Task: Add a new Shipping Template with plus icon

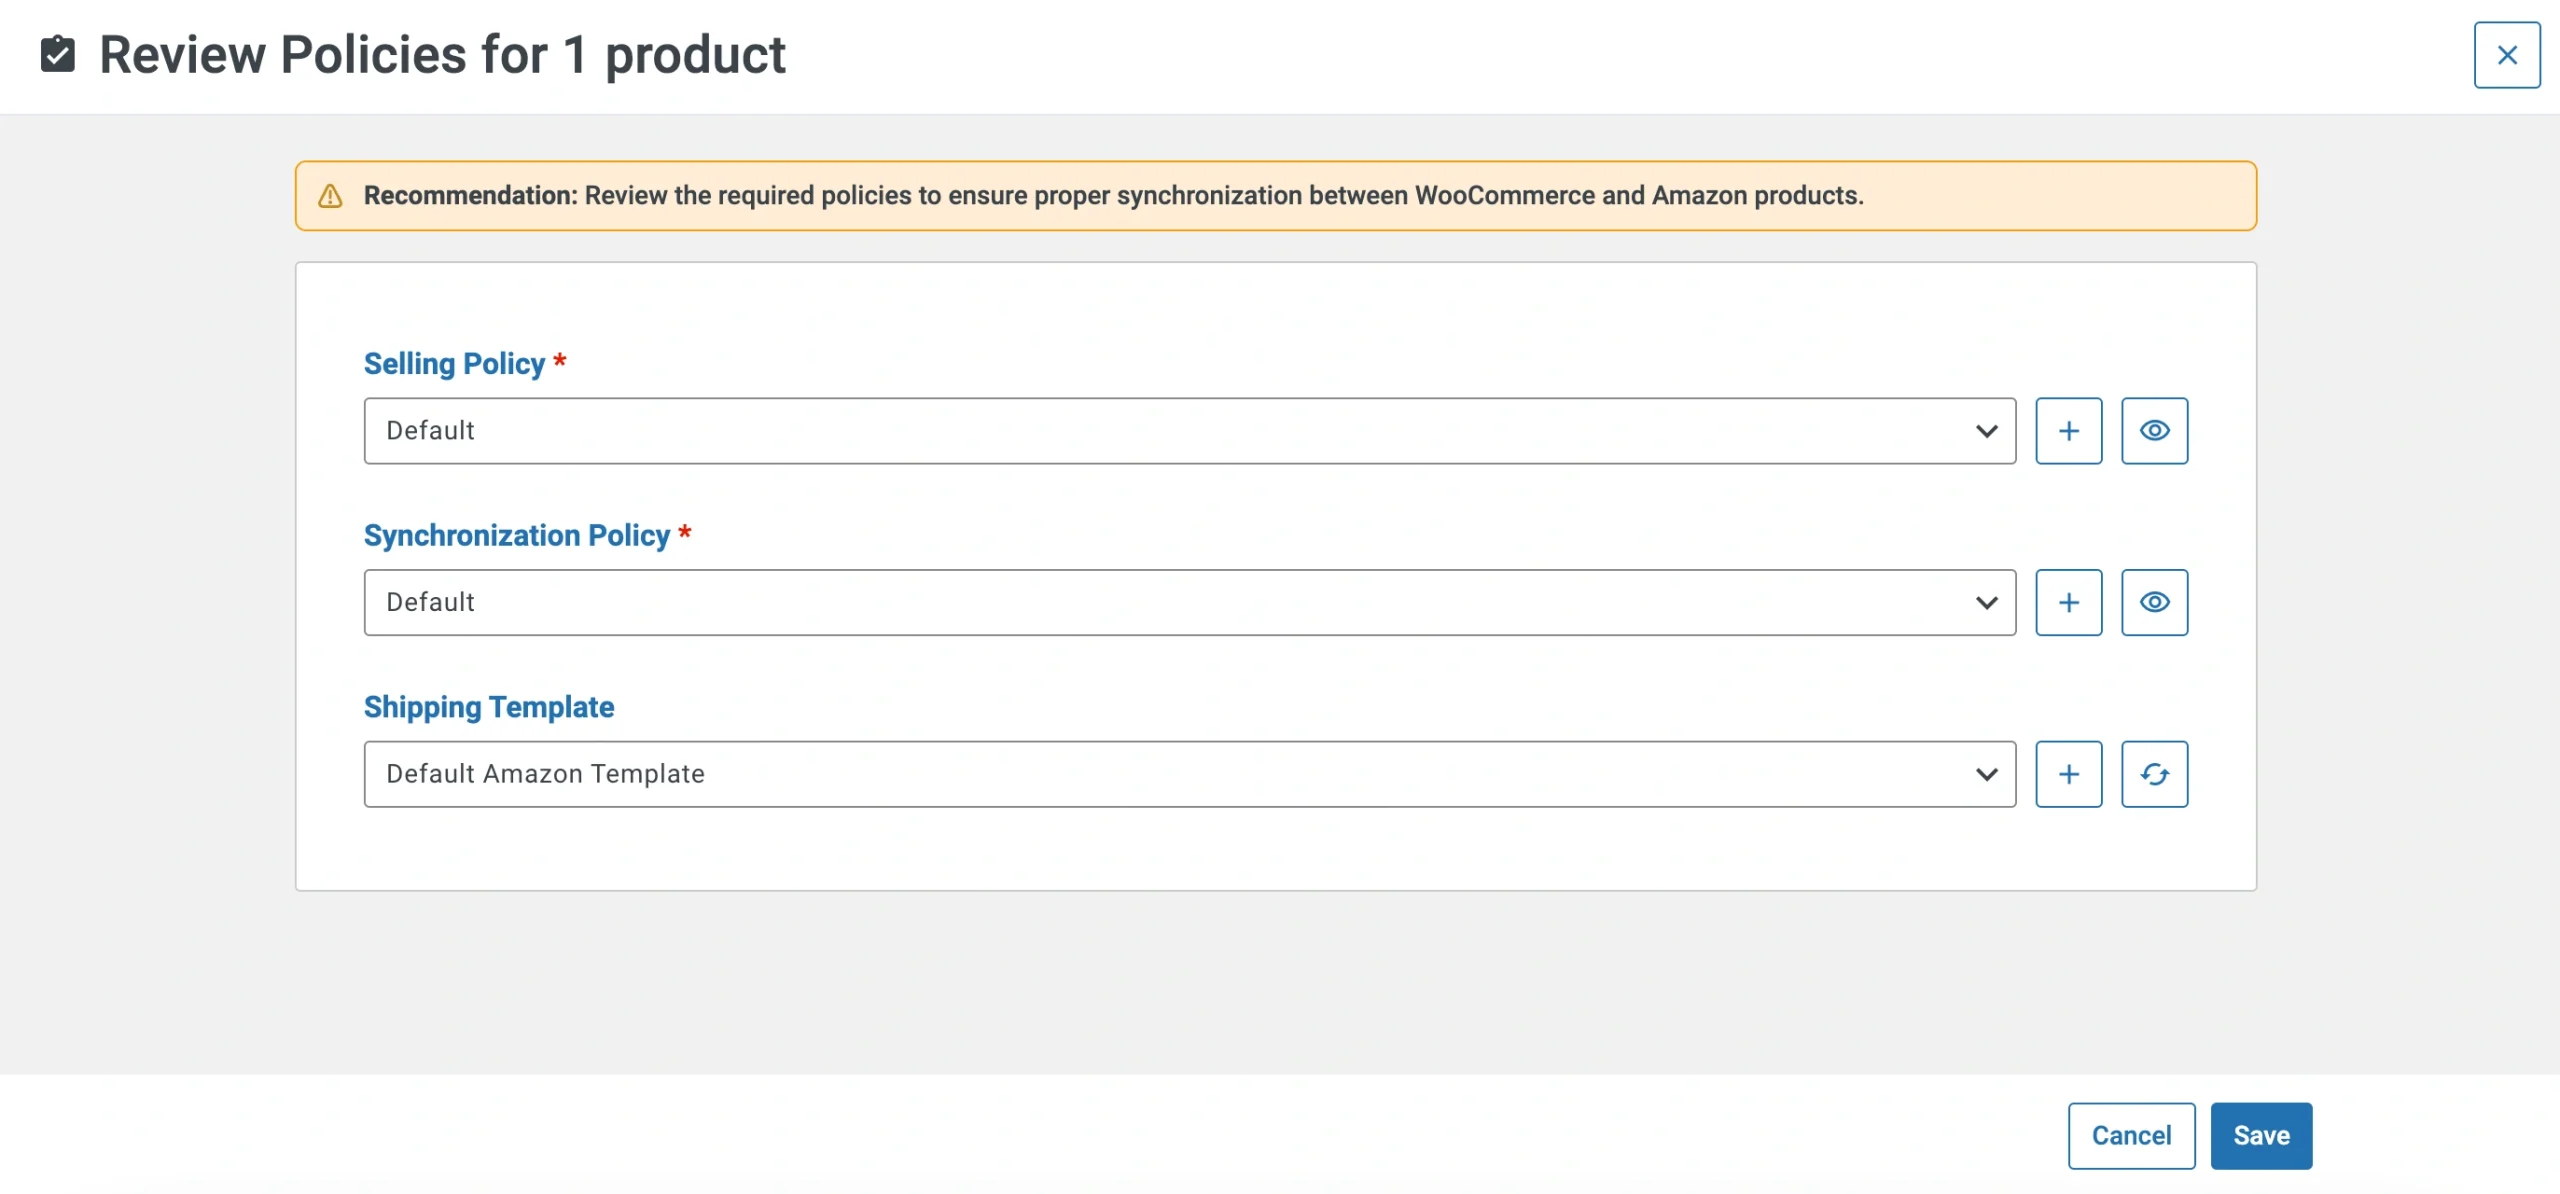Action: click(x=2068, y=774)
